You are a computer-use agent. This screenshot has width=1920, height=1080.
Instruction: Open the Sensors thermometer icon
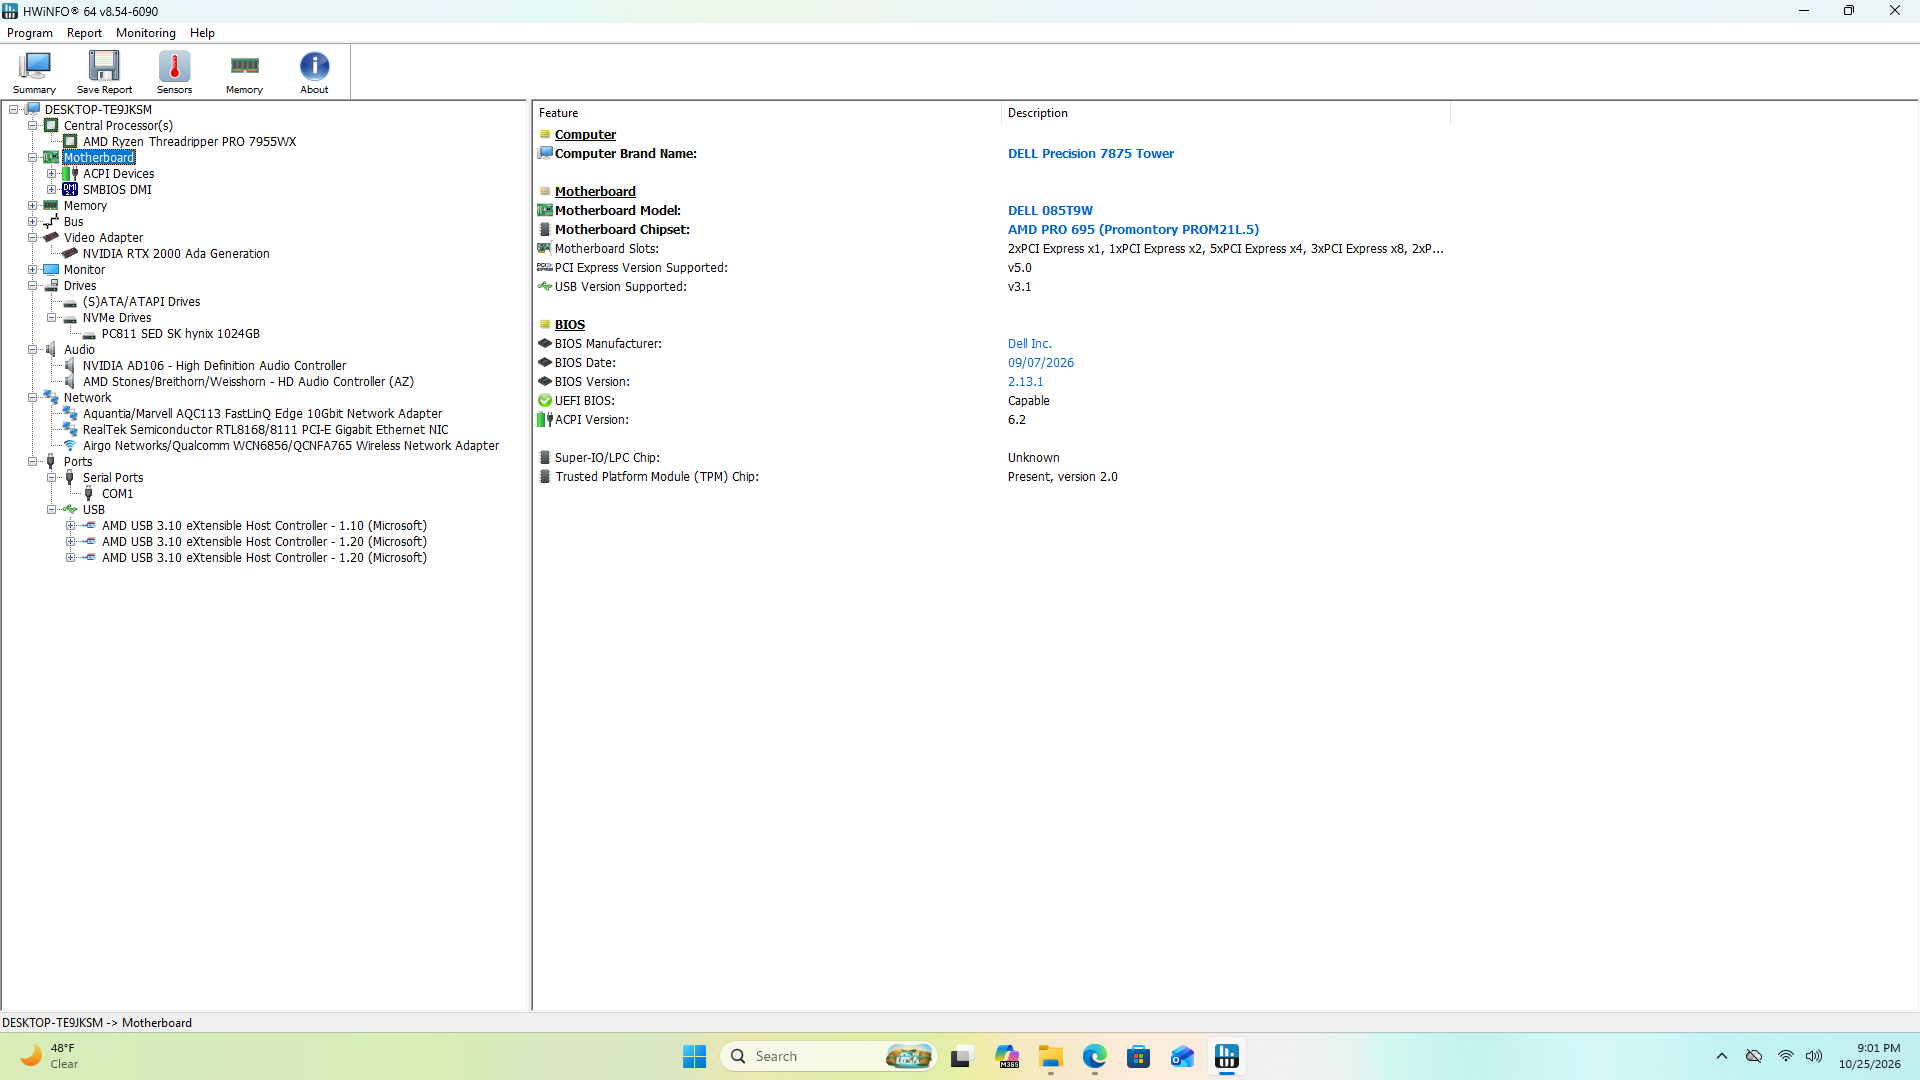point(174,72)
